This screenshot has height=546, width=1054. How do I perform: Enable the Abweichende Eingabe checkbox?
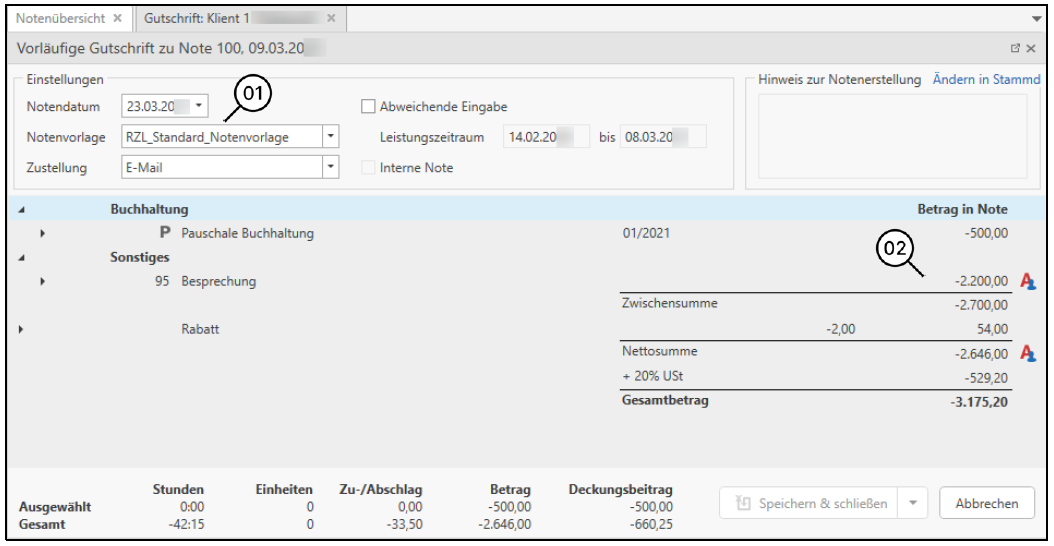coord(368,107)
